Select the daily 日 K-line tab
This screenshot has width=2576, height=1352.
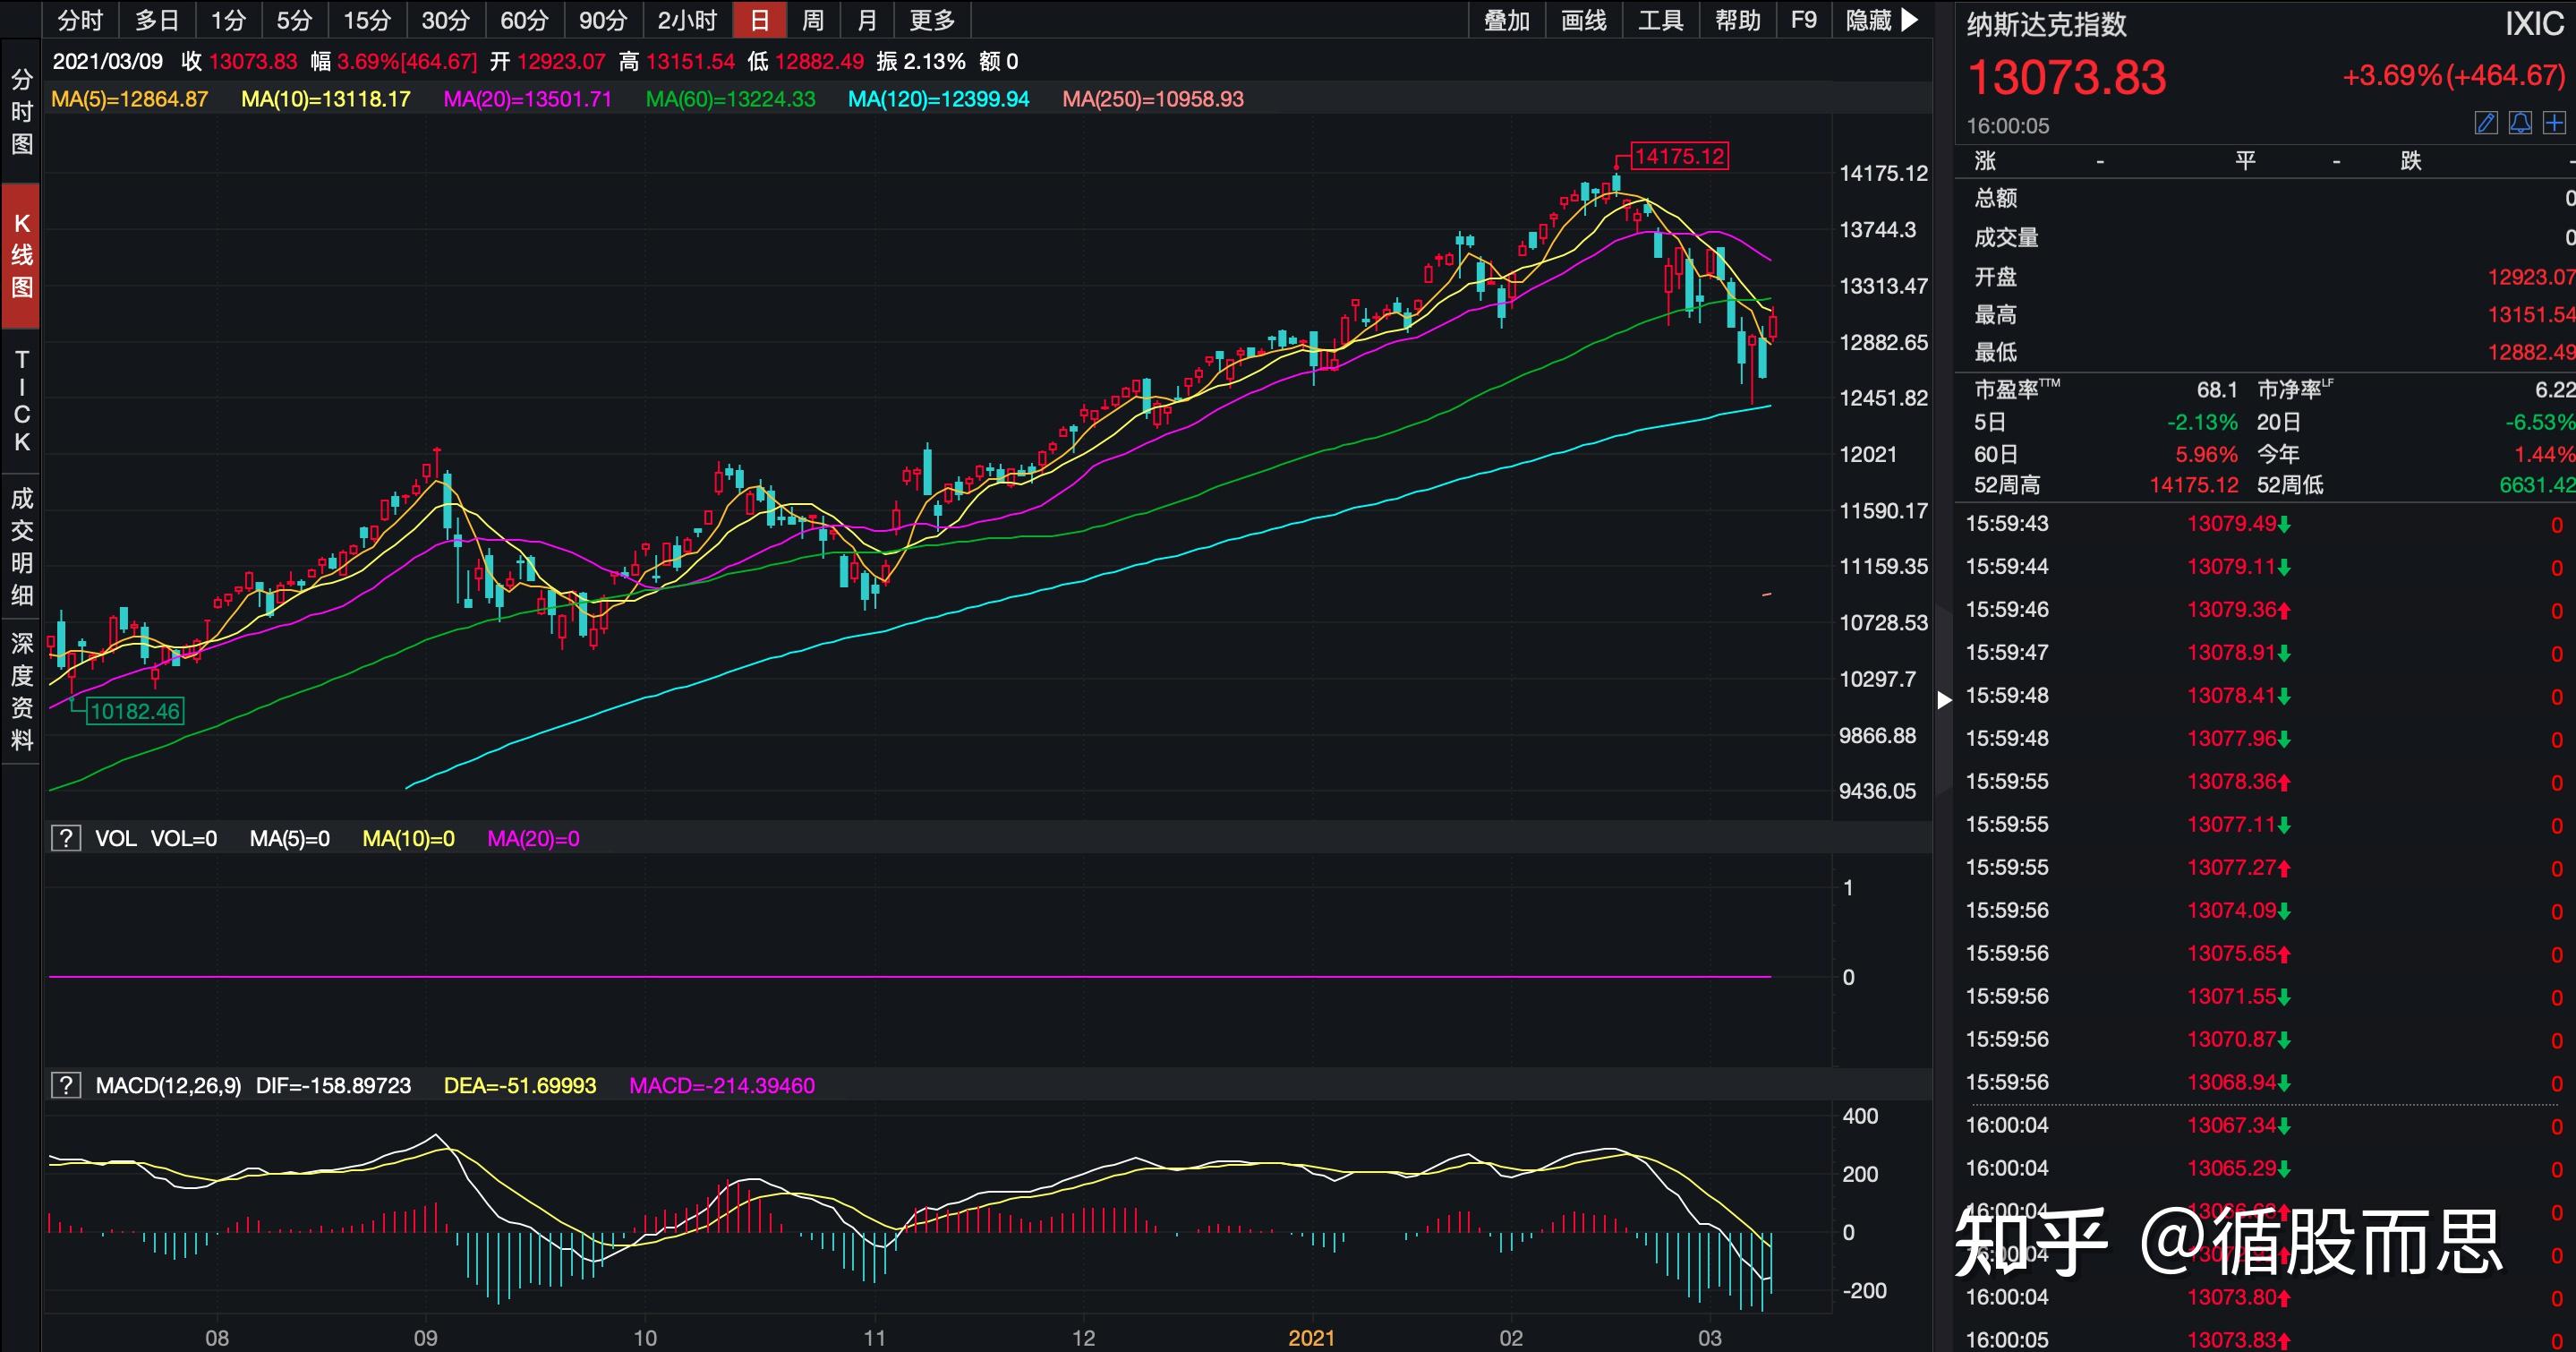760,20
